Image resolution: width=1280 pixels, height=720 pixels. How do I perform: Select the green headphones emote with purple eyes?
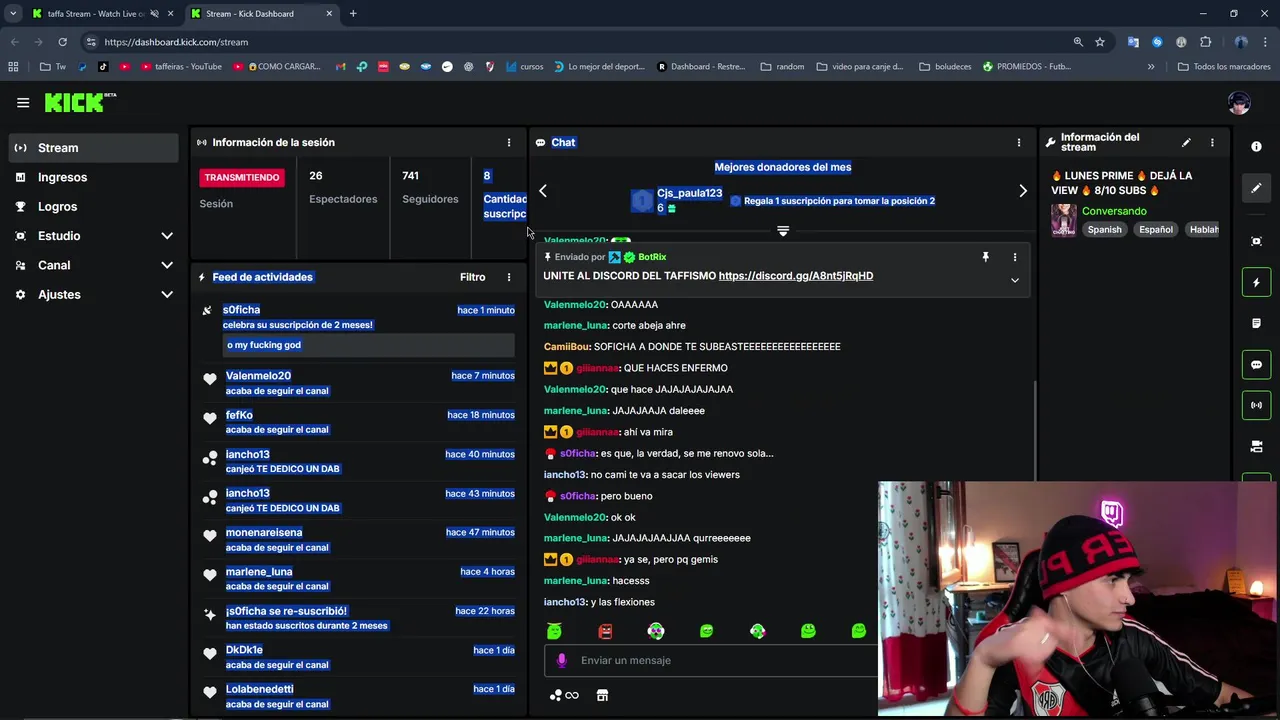tap(655, 631)
